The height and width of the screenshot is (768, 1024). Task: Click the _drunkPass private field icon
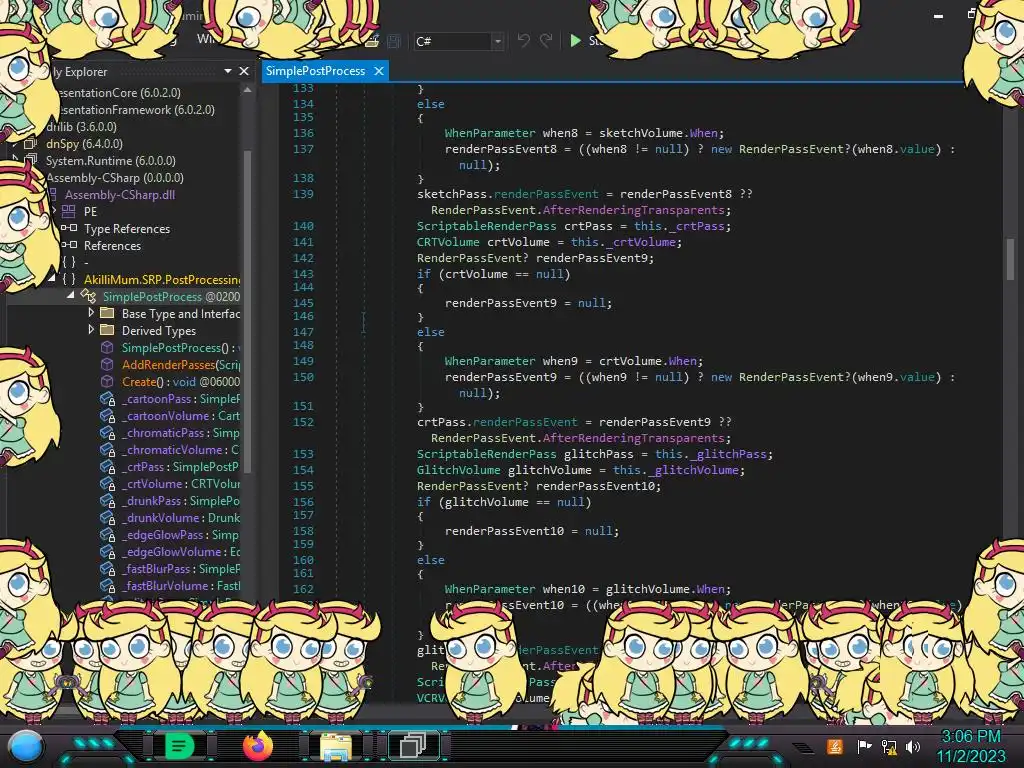107,500
